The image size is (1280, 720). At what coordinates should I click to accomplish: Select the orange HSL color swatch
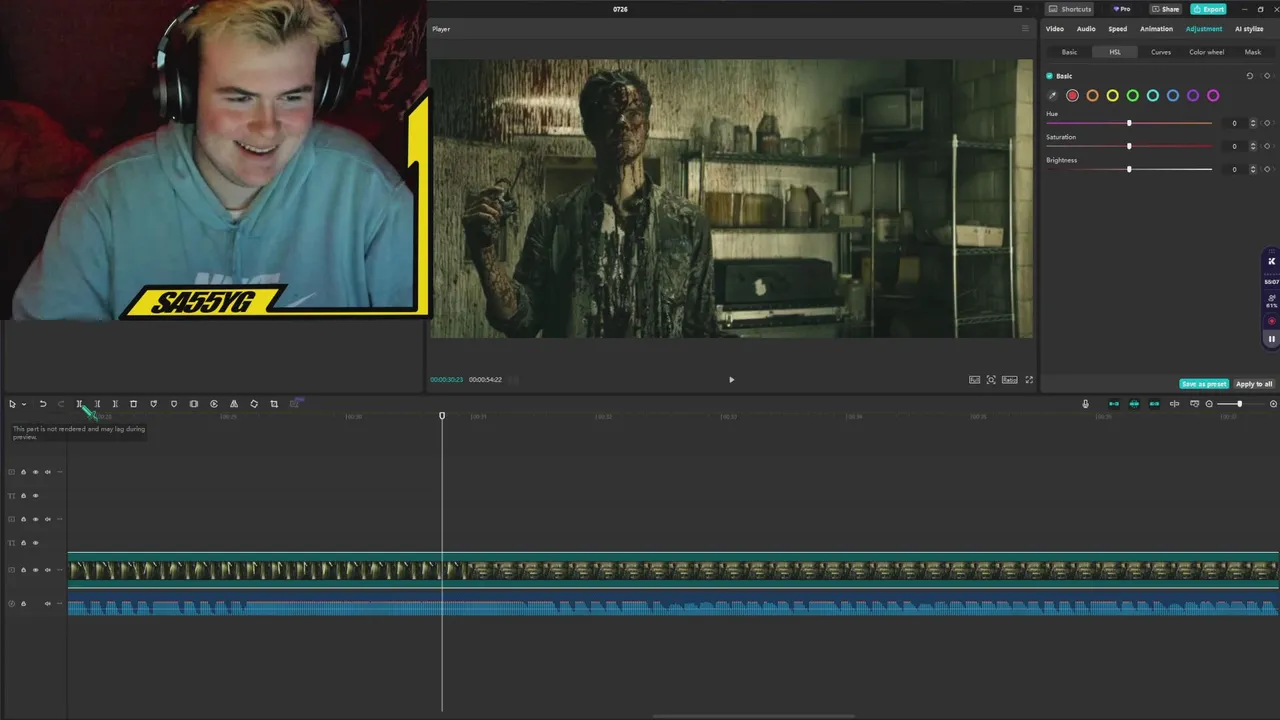coord(1093,96)
